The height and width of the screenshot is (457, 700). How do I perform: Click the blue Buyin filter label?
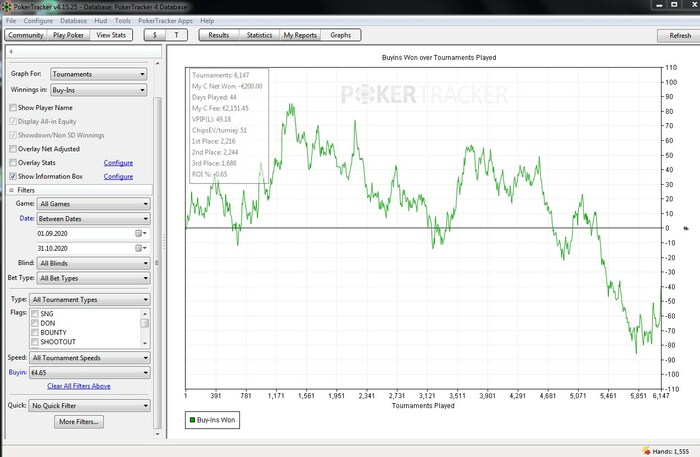click(18, 372)
